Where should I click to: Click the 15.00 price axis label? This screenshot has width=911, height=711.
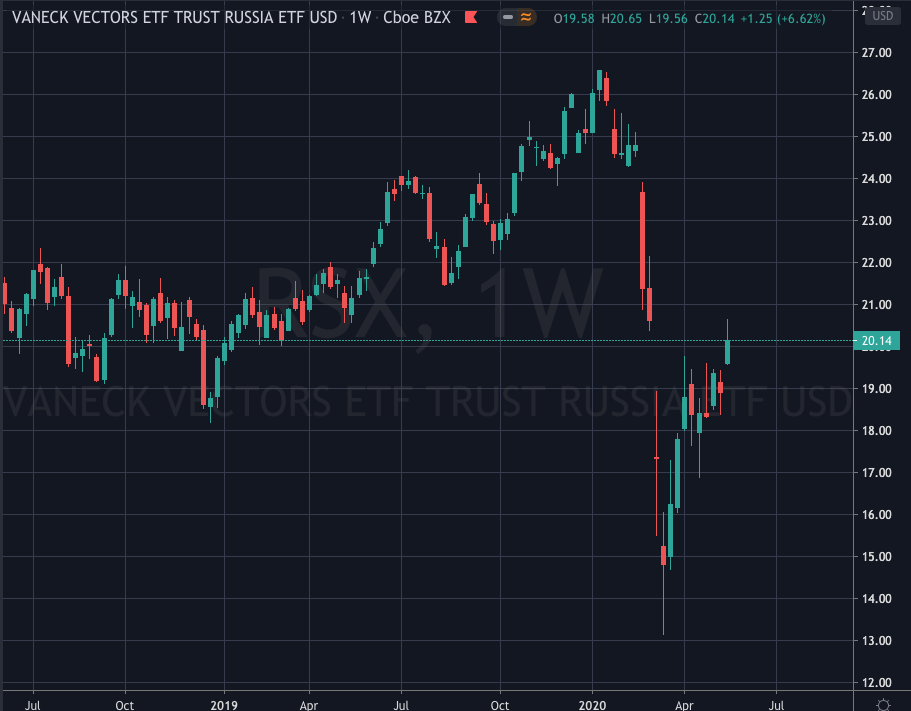coord(876,556)
